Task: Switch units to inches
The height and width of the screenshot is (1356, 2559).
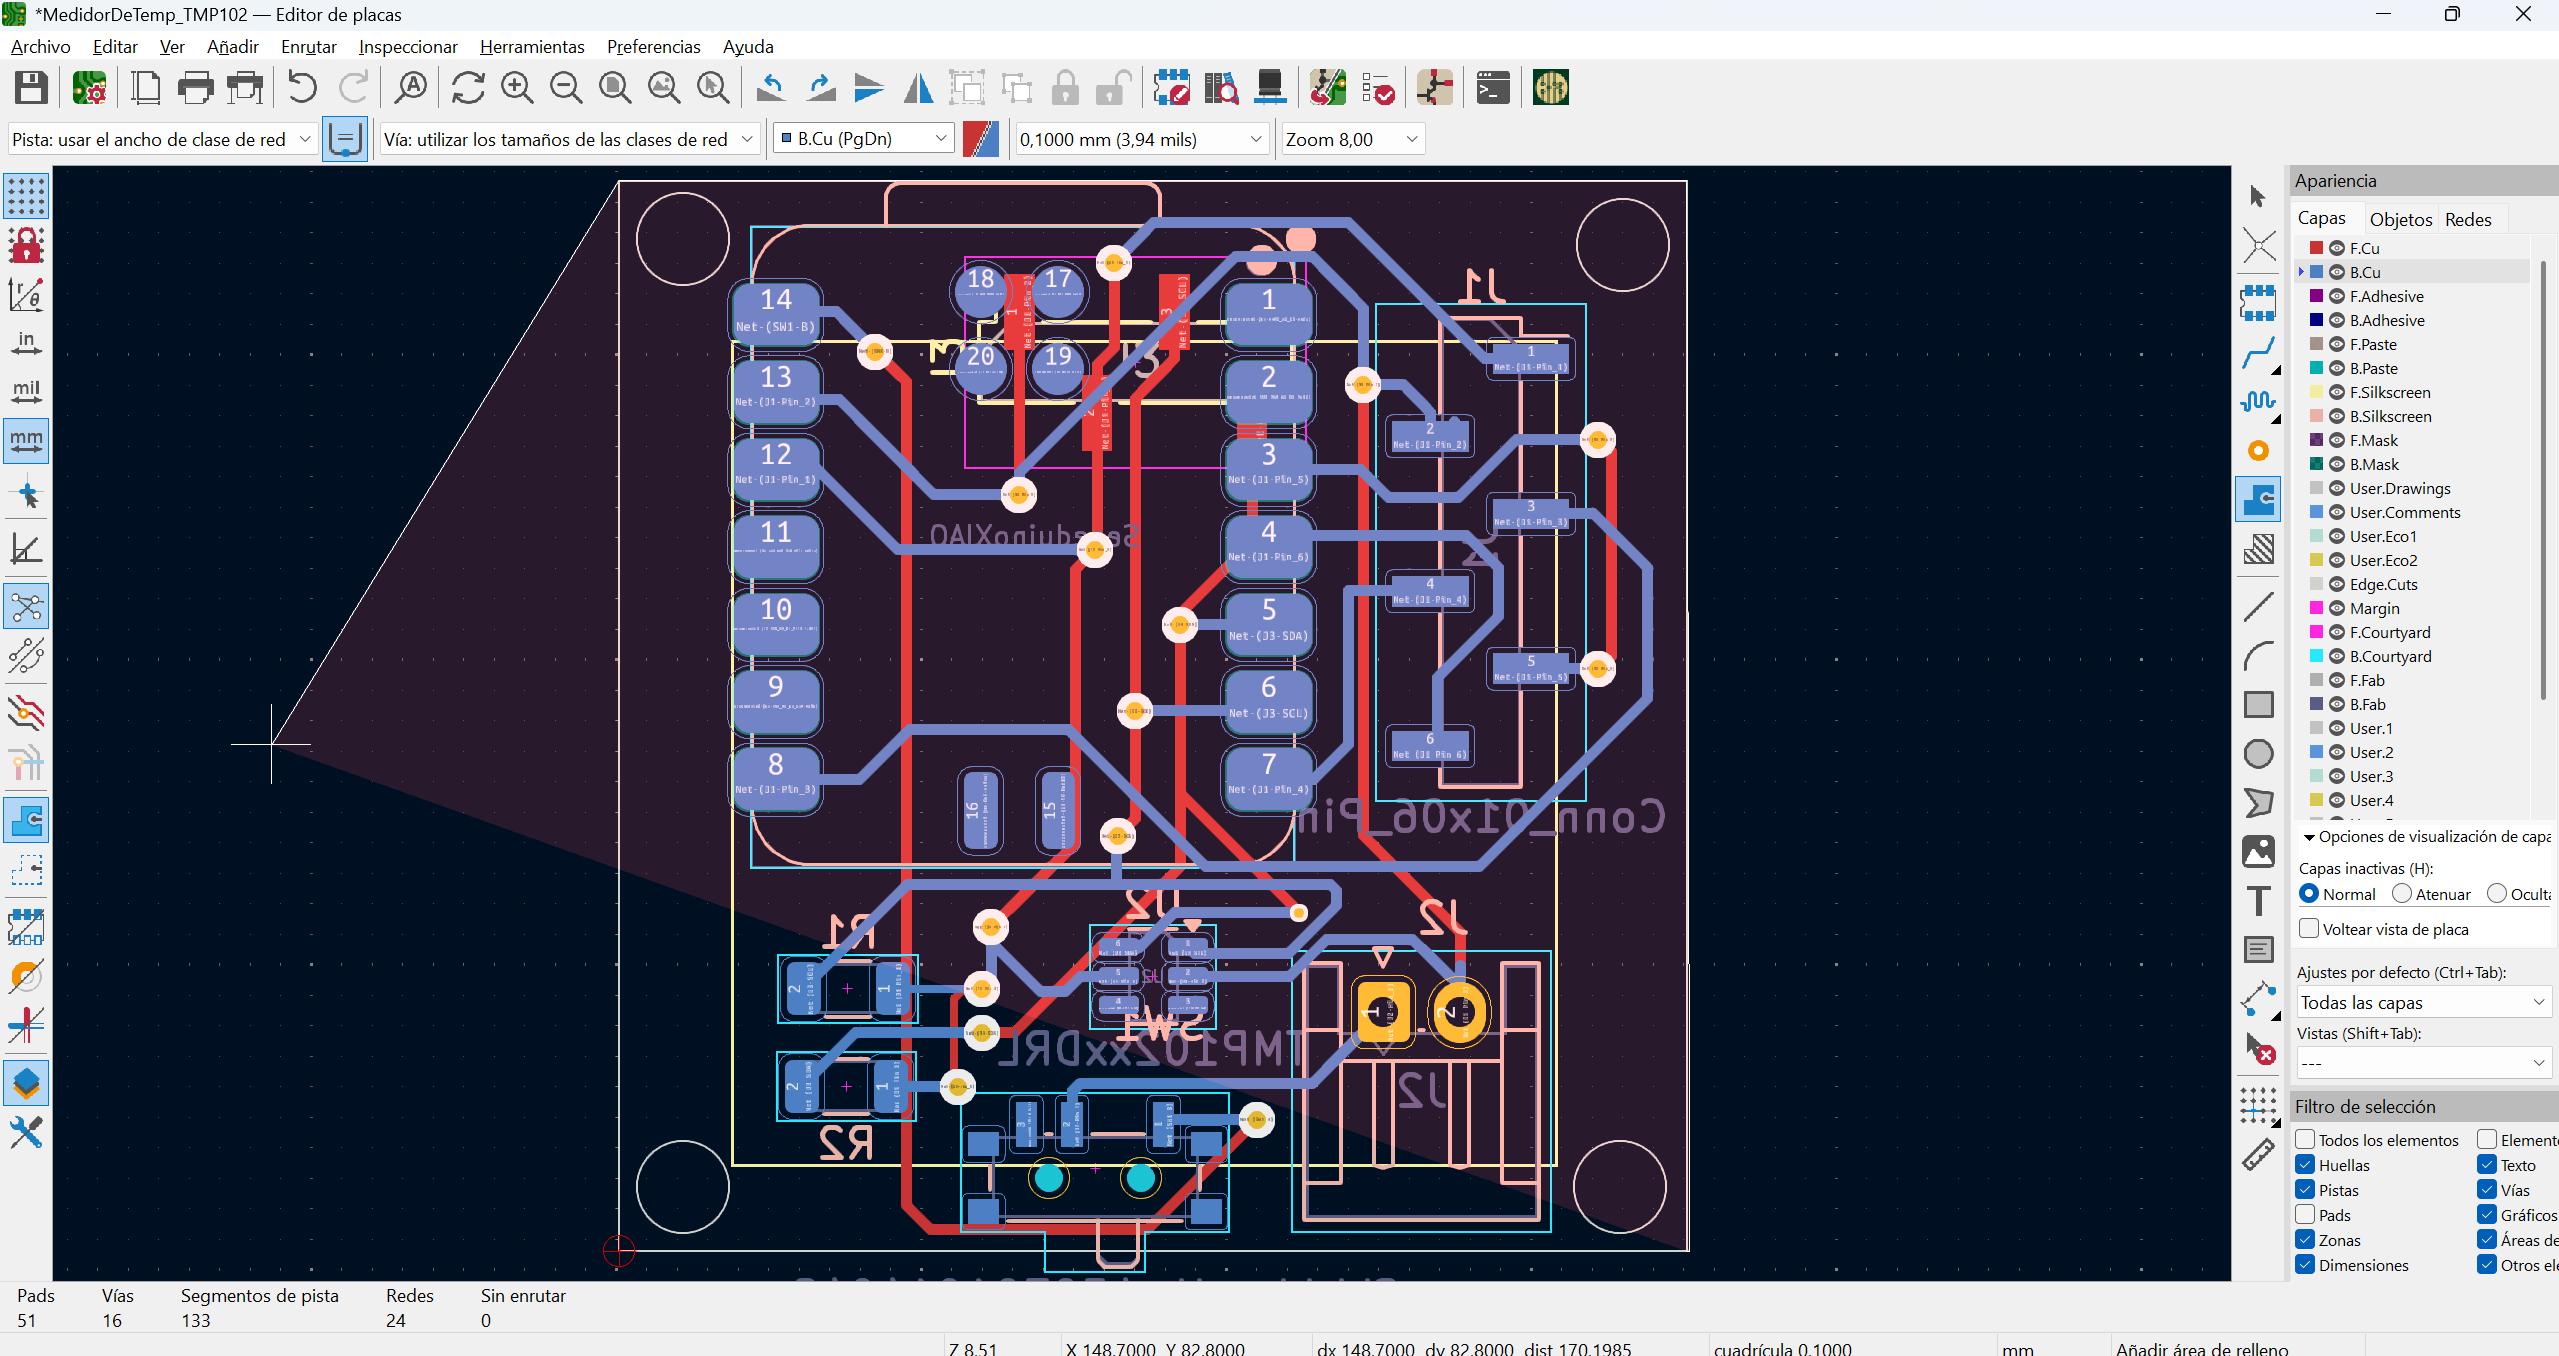Action: coord(26,343)
